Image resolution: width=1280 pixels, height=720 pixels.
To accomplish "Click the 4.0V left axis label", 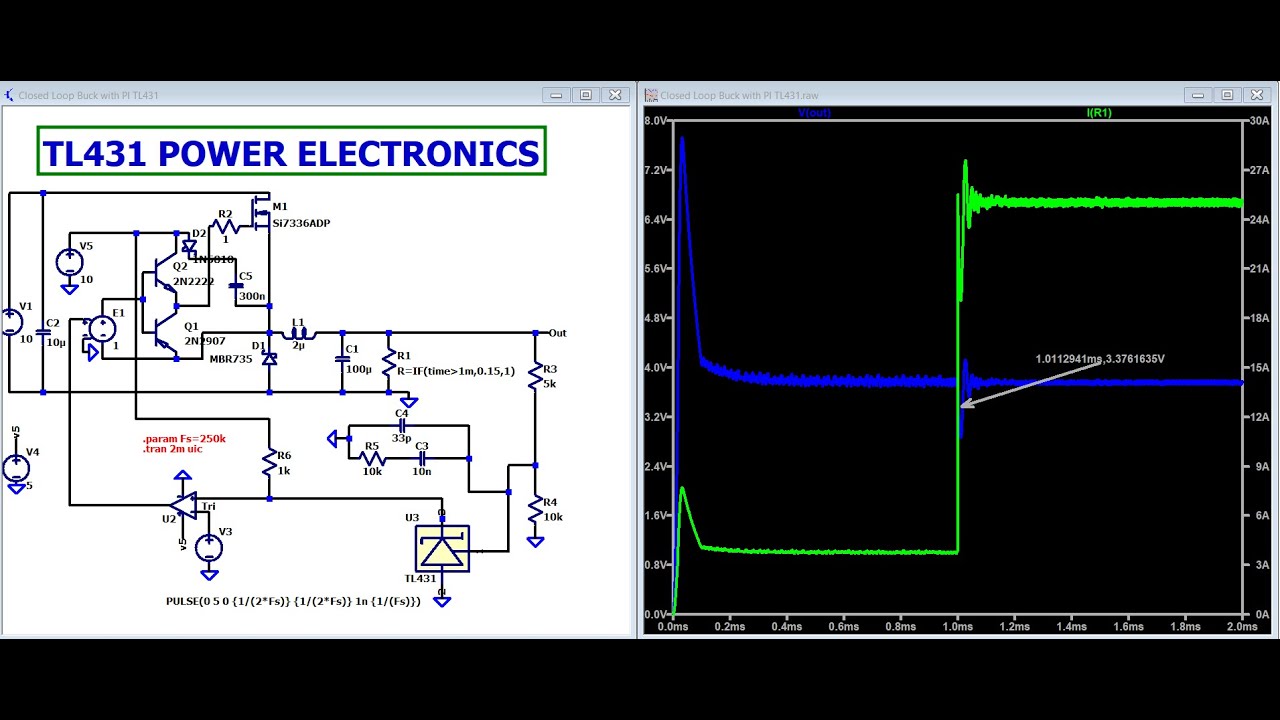I will click(655, 367).
